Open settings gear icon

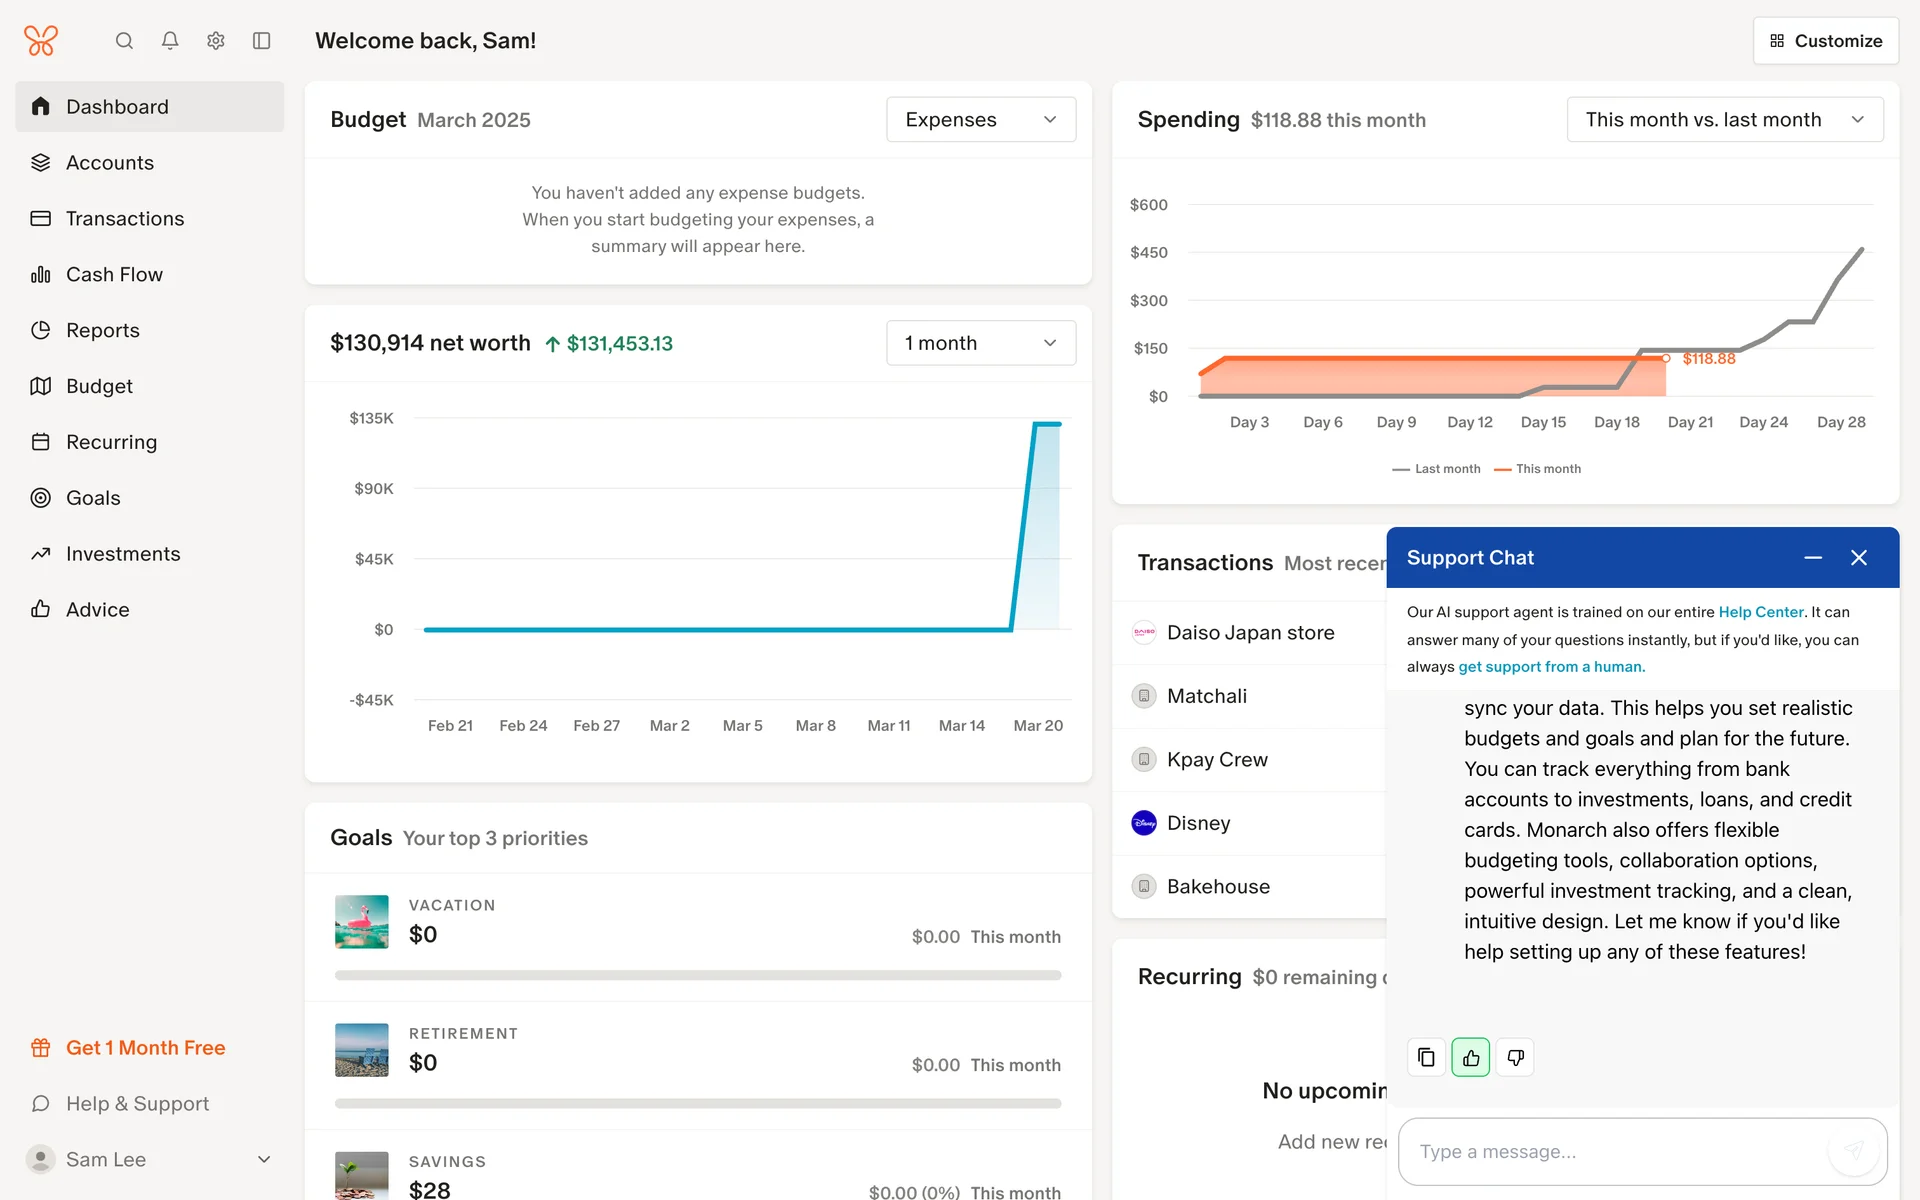[216, 41]
